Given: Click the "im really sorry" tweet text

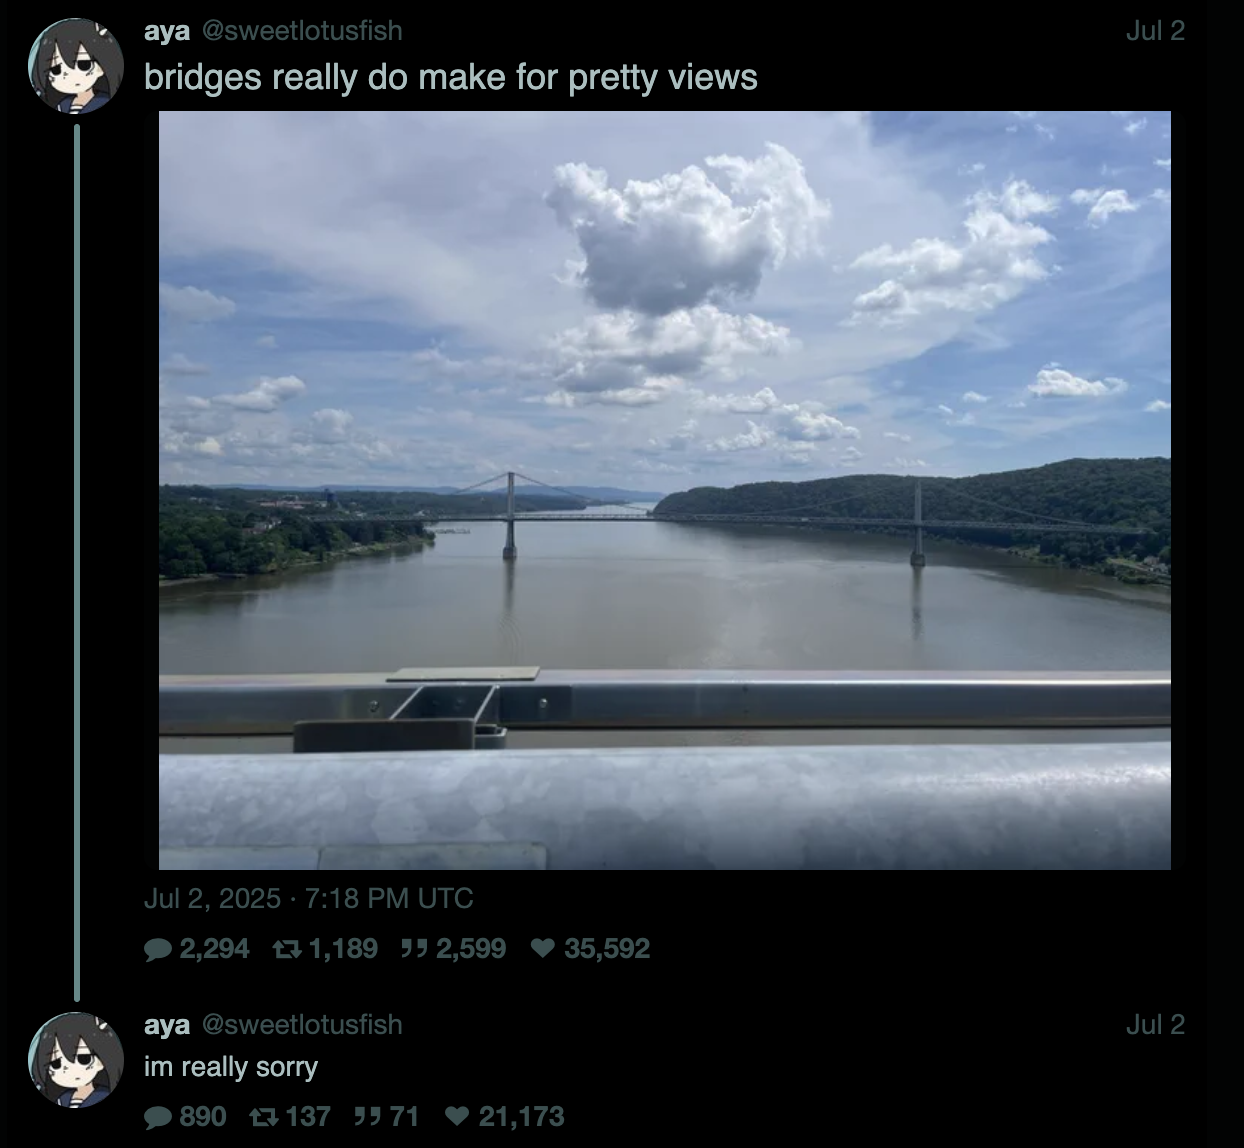Looking at the screenshot, I should click(x=231, y=1067).
